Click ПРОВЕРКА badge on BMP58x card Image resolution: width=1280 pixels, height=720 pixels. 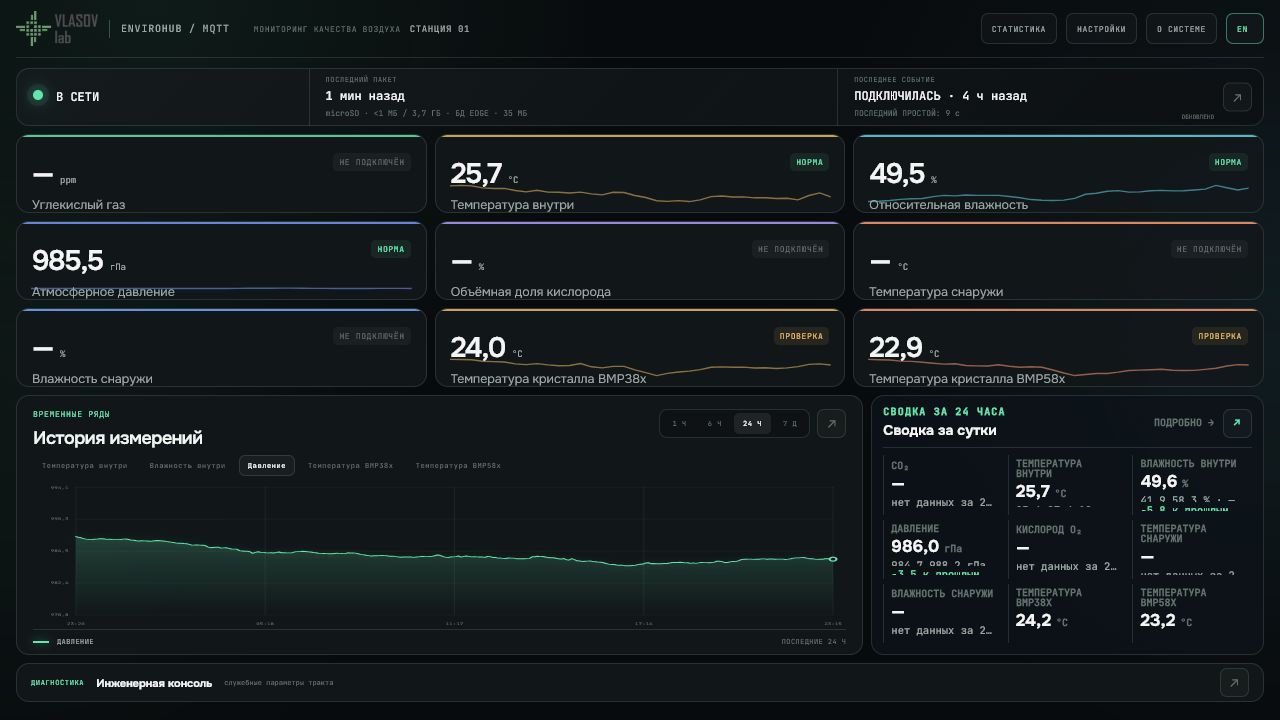pos(1220,336)
